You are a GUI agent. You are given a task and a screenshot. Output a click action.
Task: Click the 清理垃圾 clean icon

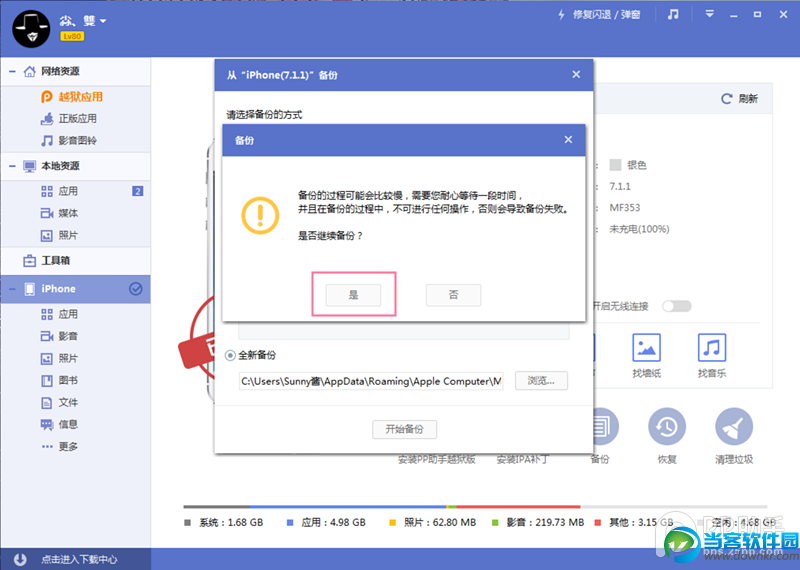[x=734, y=427]
